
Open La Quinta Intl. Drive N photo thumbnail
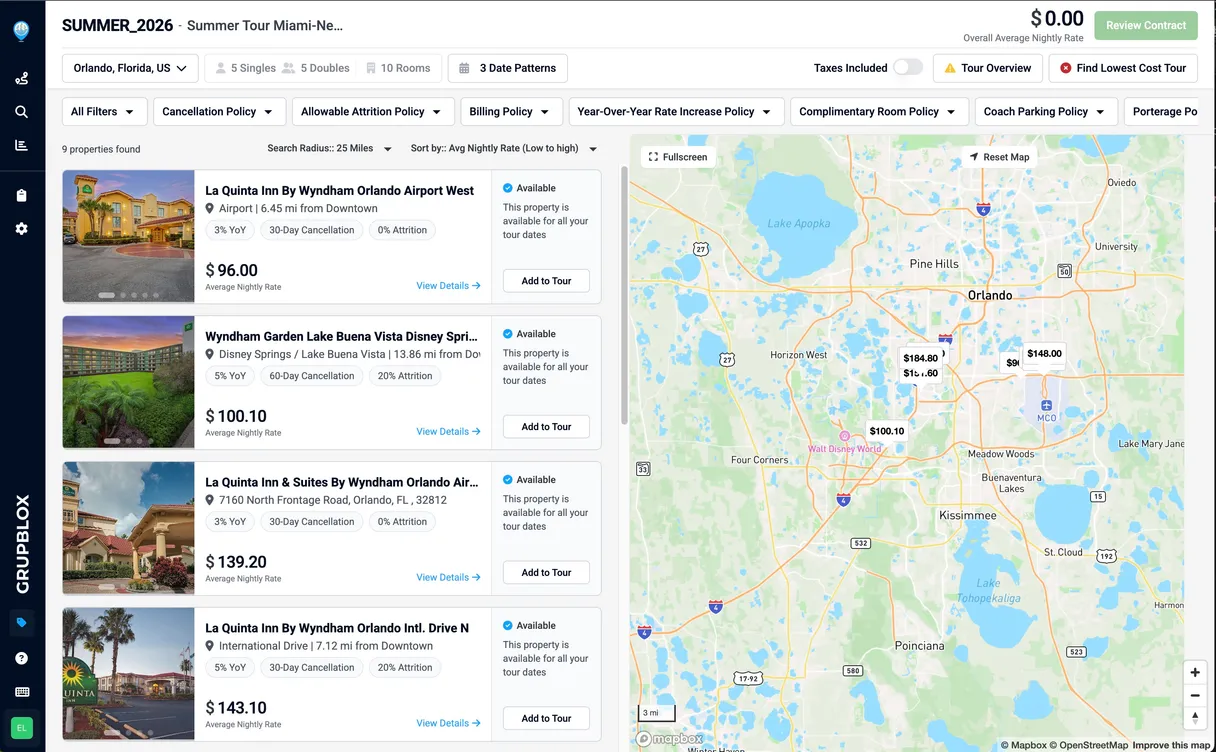[x=128, y=674]
